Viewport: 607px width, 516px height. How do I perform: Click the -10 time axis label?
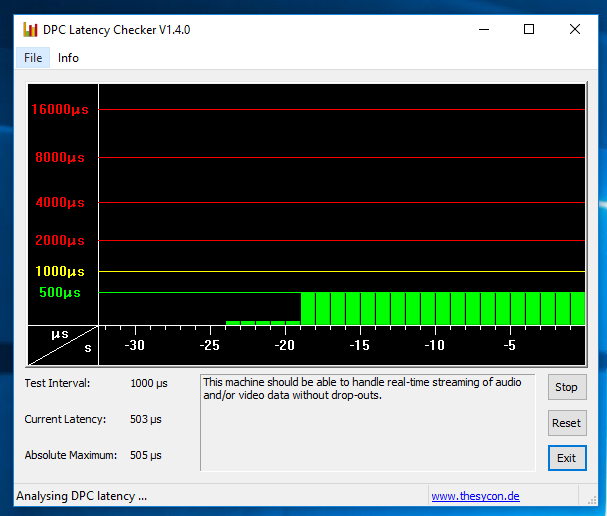pyautogui.click(x=435, y=345)
